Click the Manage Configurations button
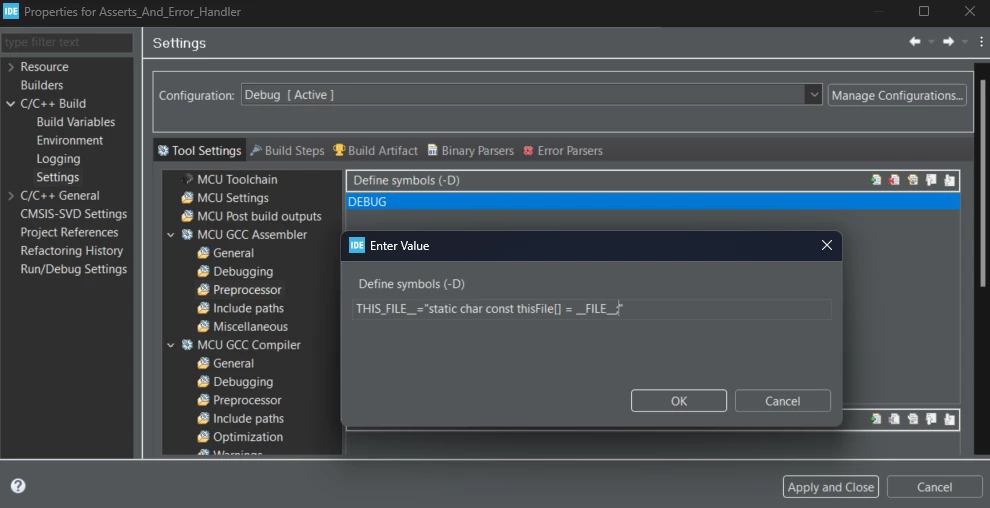This screenshot has height=508, width=990. pyautogui.click(x=897, y=95)
